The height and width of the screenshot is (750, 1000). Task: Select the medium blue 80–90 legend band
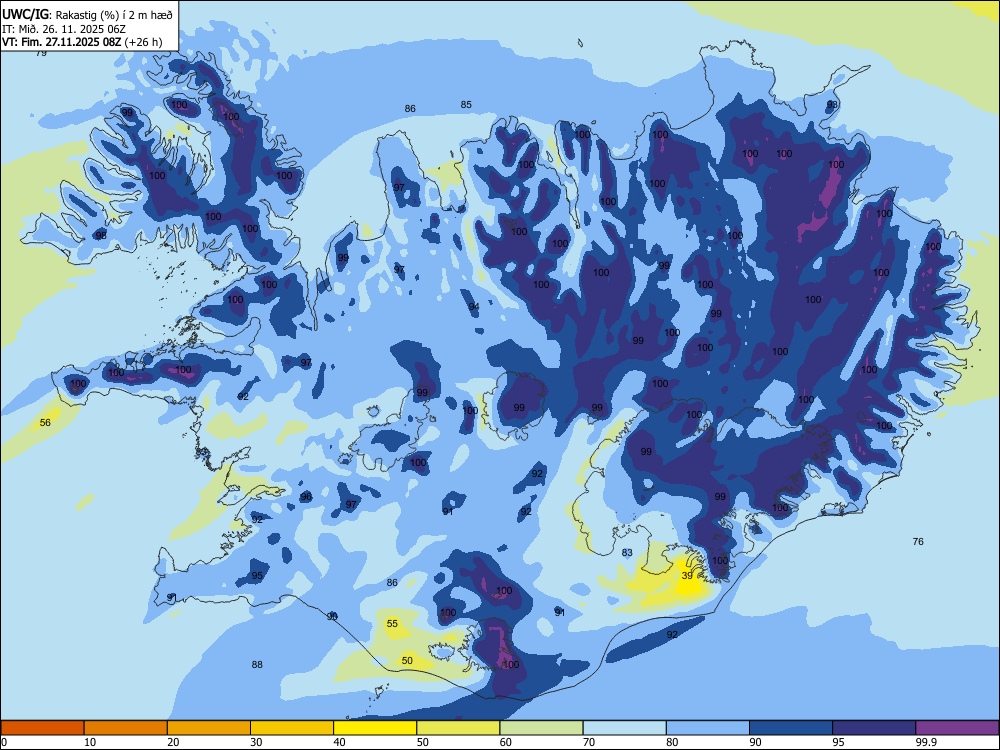[x=708, y=728]
